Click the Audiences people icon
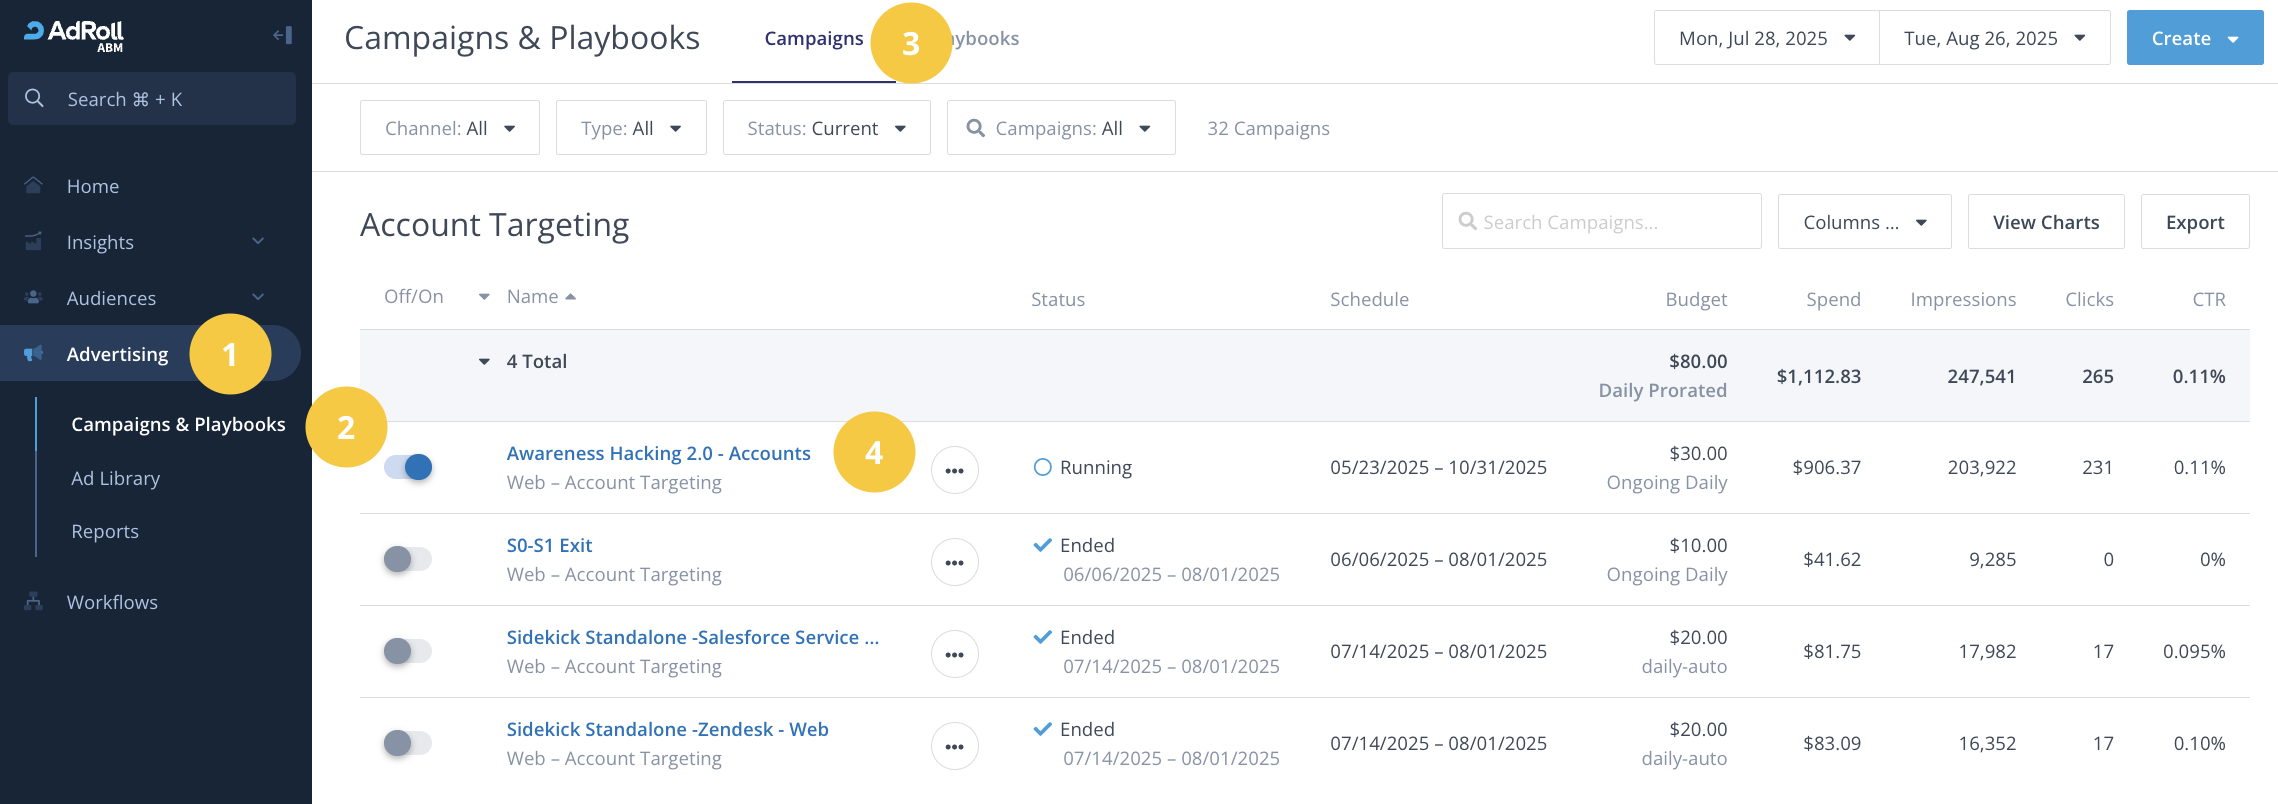This screenshot has height=804, width=2278. [34, 298]
